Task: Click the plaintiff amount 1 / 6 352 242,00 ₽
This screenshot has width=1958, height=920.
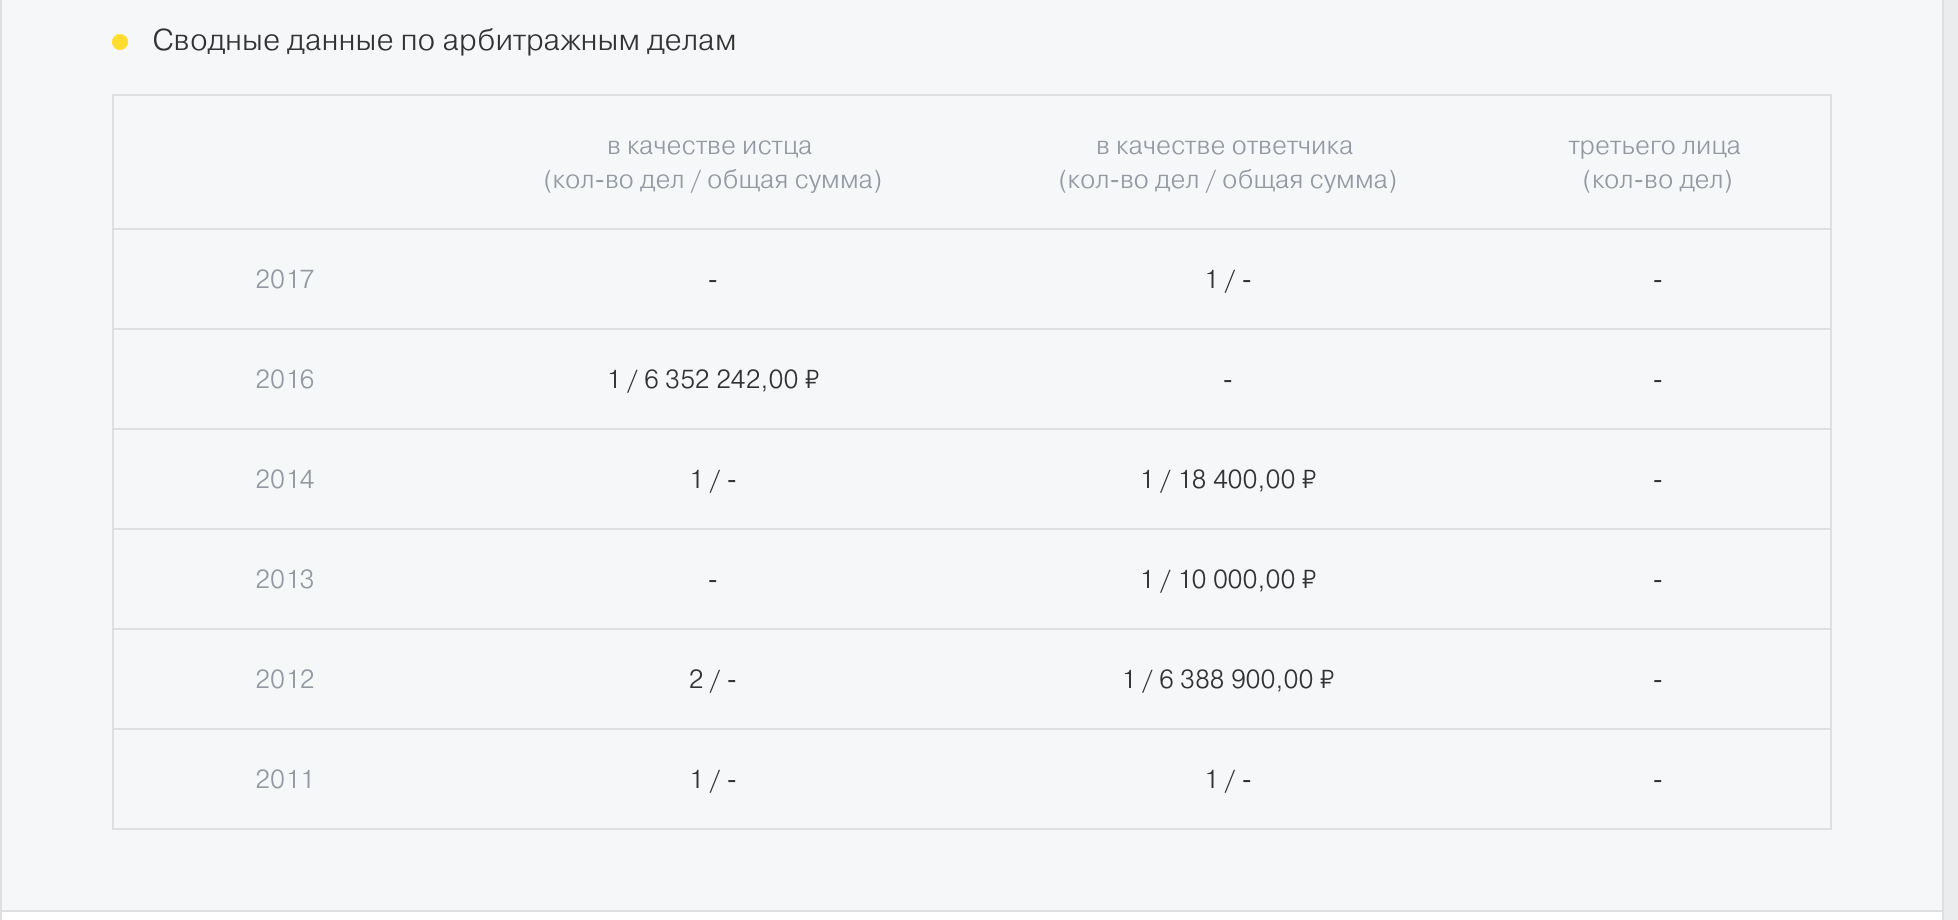Action: coord(713,379)
